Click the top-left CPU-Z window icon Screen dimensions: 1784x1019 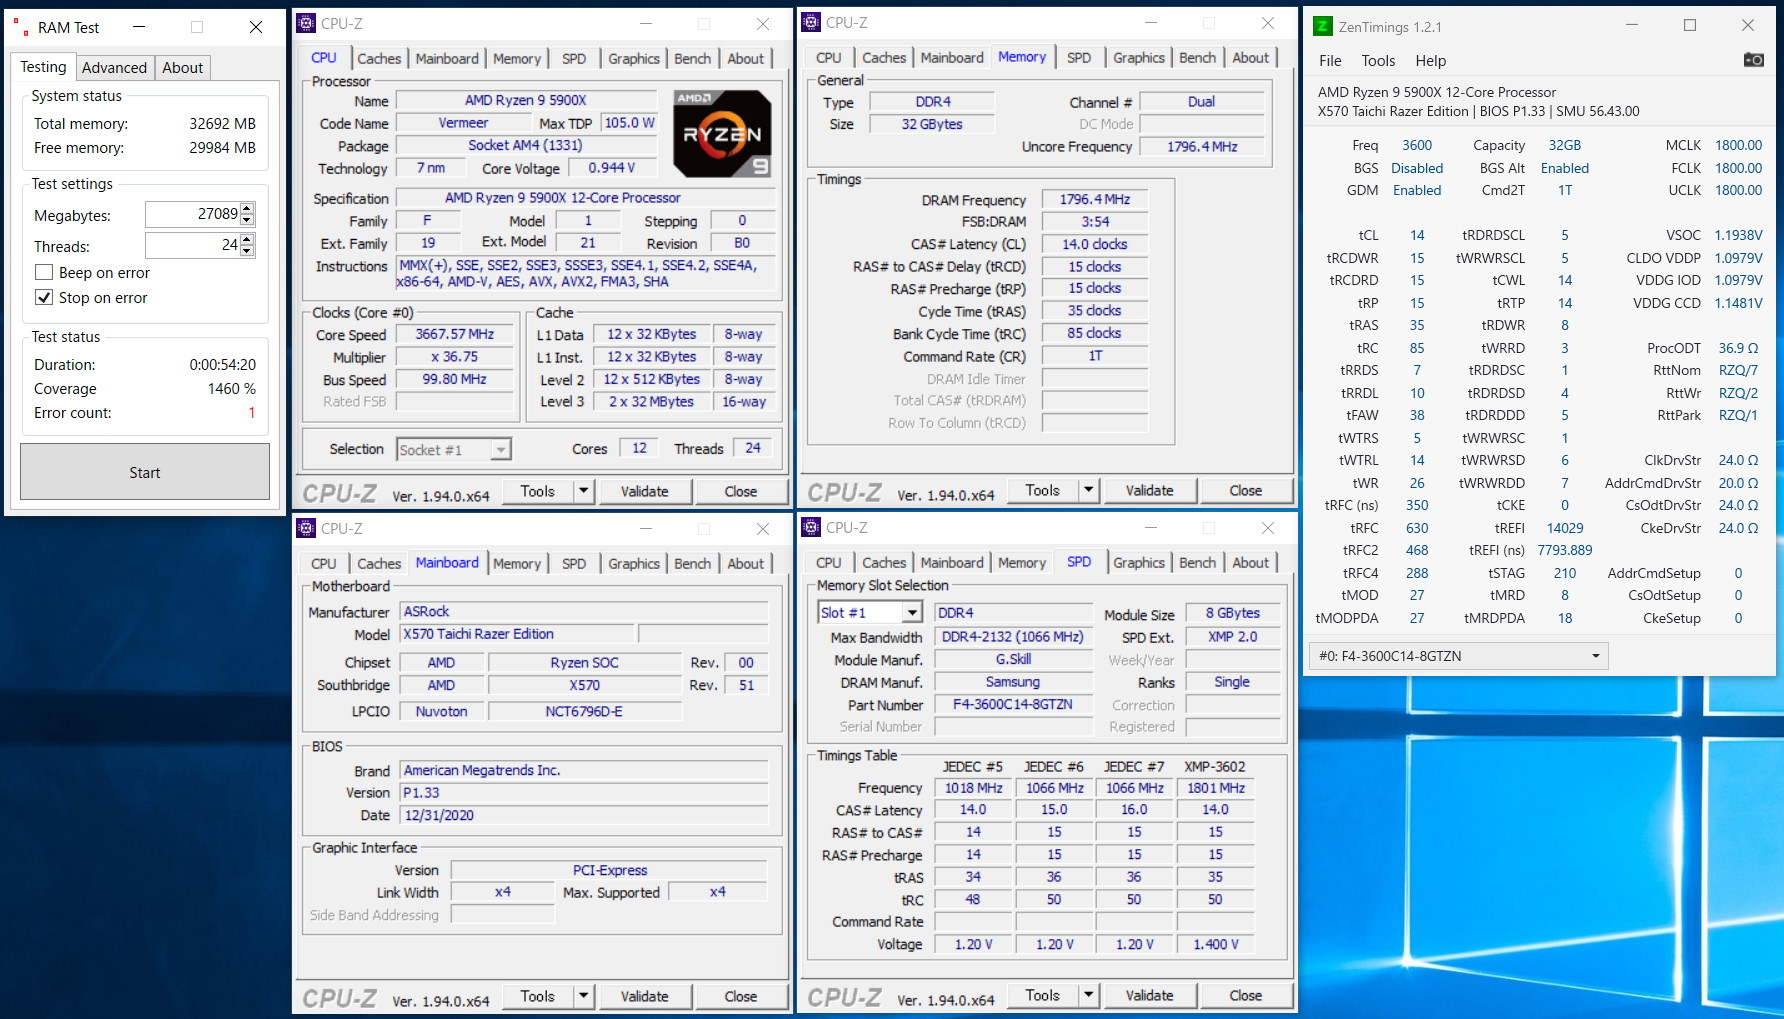307,23
